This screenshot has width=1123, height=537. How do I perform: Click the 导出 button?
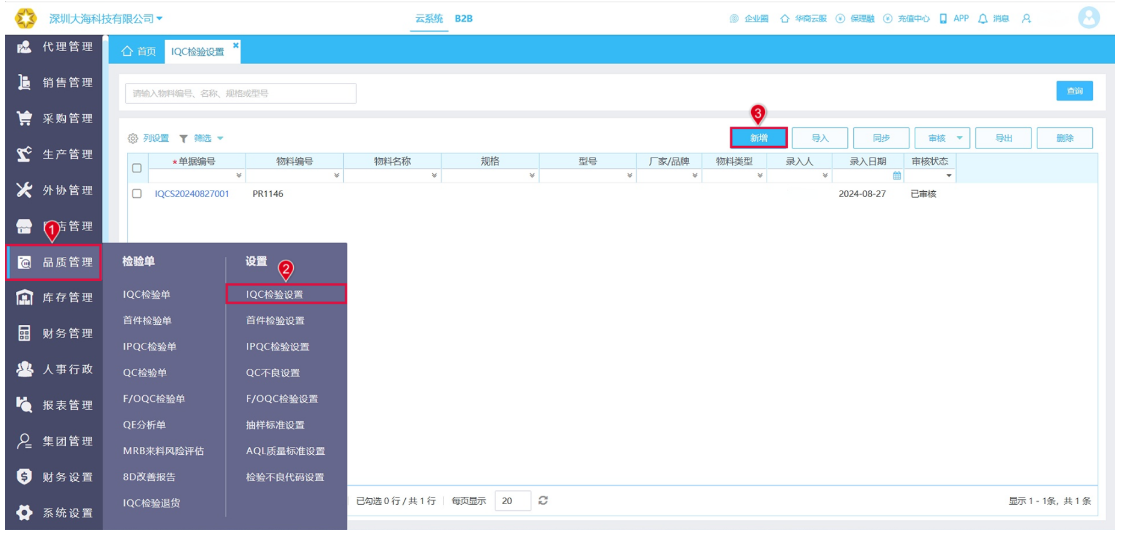click(1003, 138)
